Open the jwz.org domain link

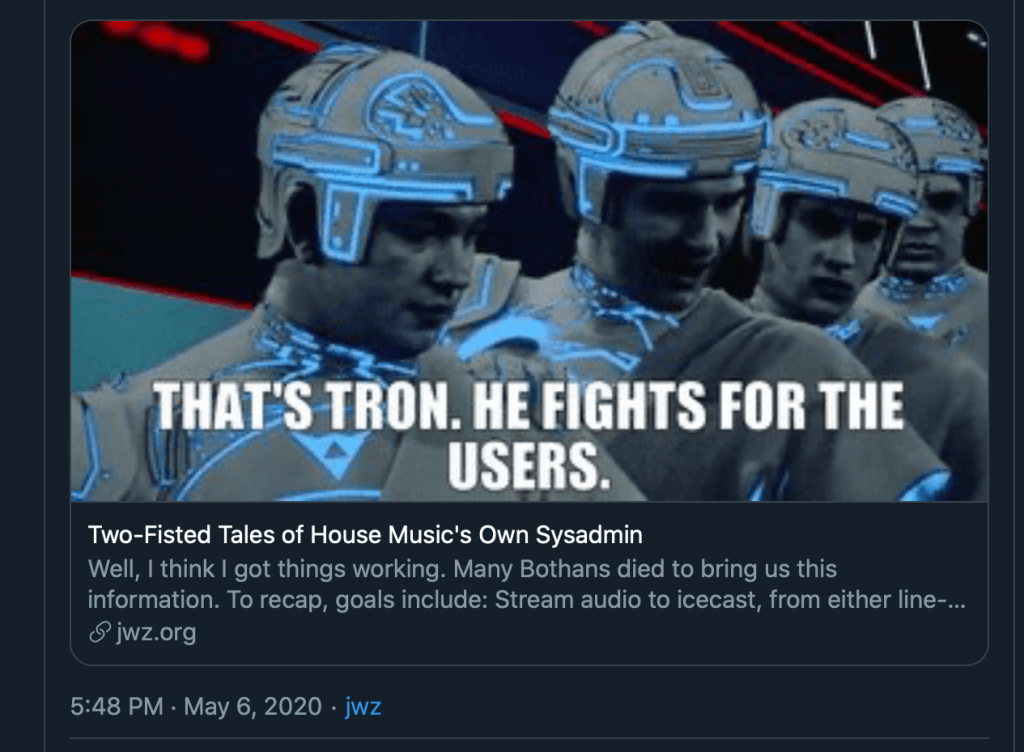[156, 633]
